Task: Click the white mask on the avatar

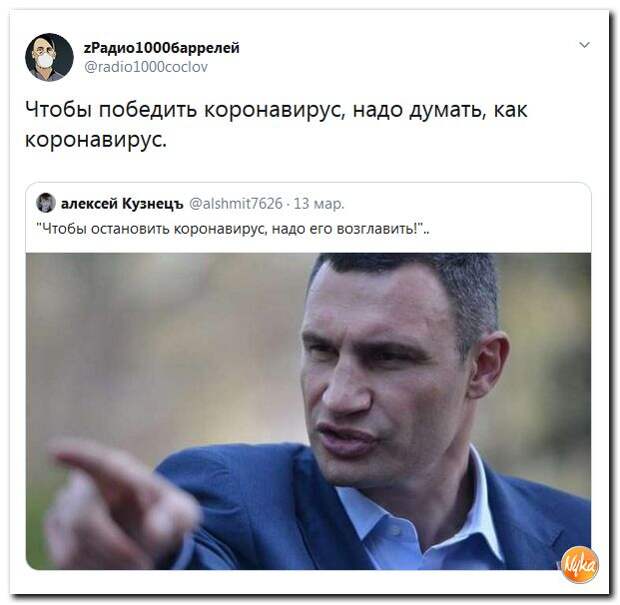Action: point(45,60)
